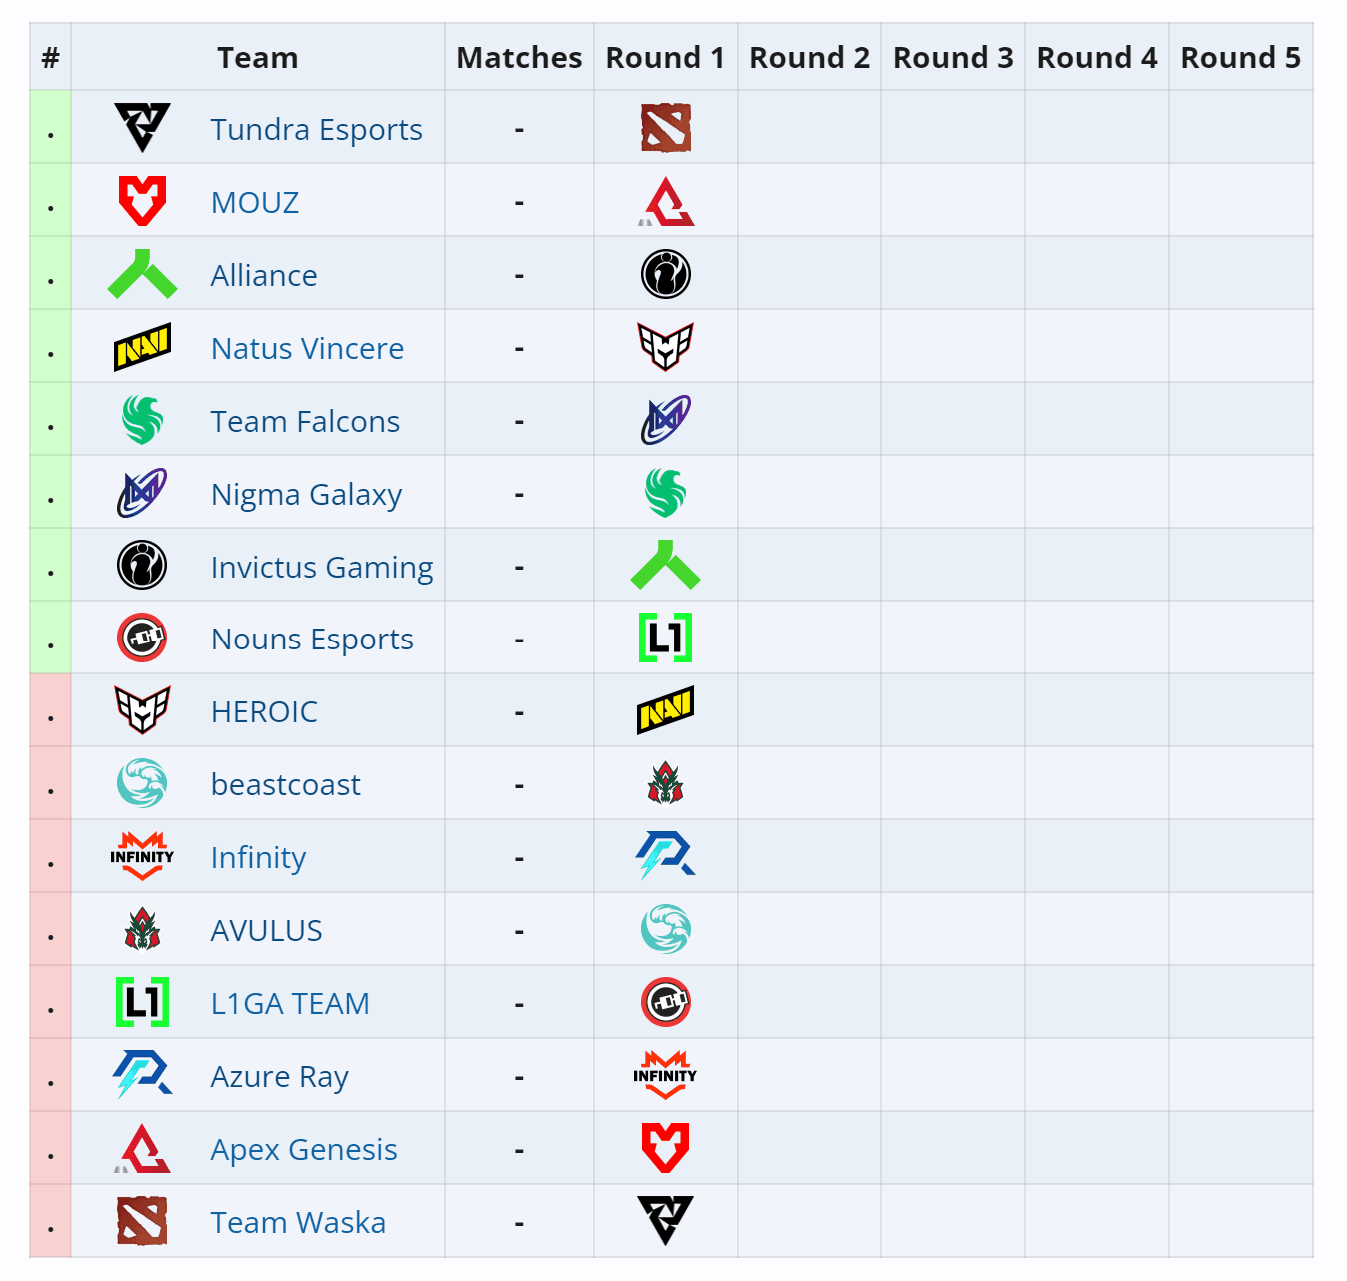Viewport: 1347px width, 1281px height.
Task: Open the Apex Genesis team link
Action: pyautogui.click(x=303, y=1148)
